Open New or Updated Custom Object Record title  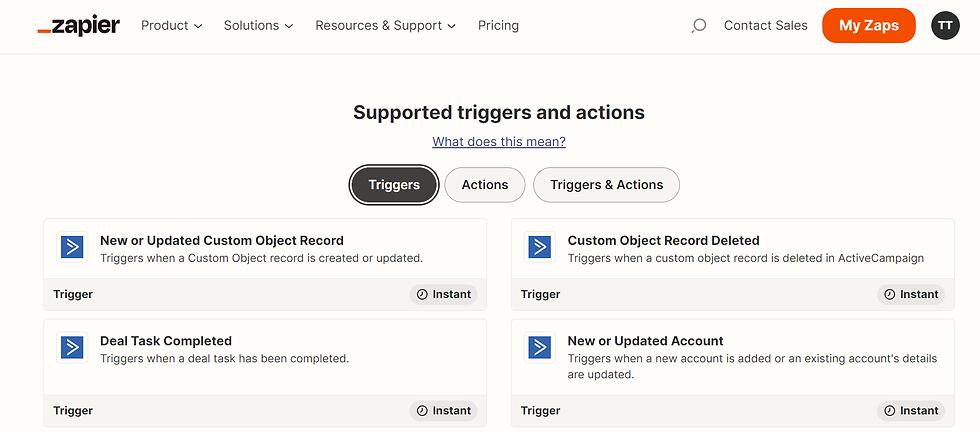(222, 241)
